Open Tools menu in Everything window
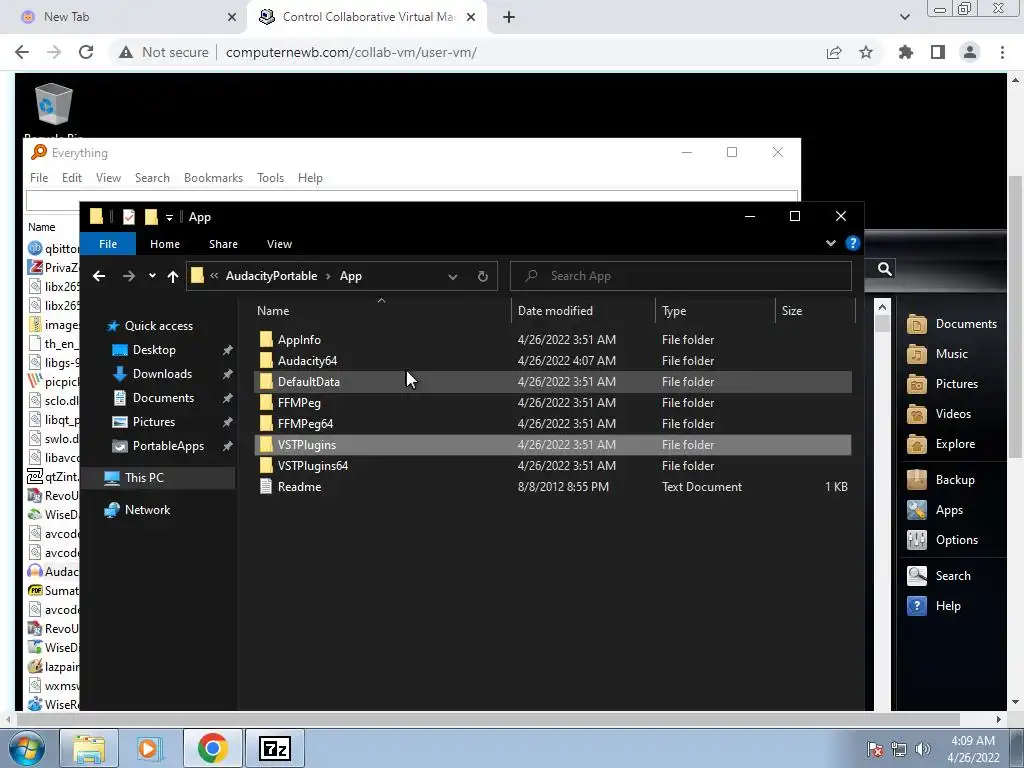Viewport: 1024px width, 768px height. 270,178
